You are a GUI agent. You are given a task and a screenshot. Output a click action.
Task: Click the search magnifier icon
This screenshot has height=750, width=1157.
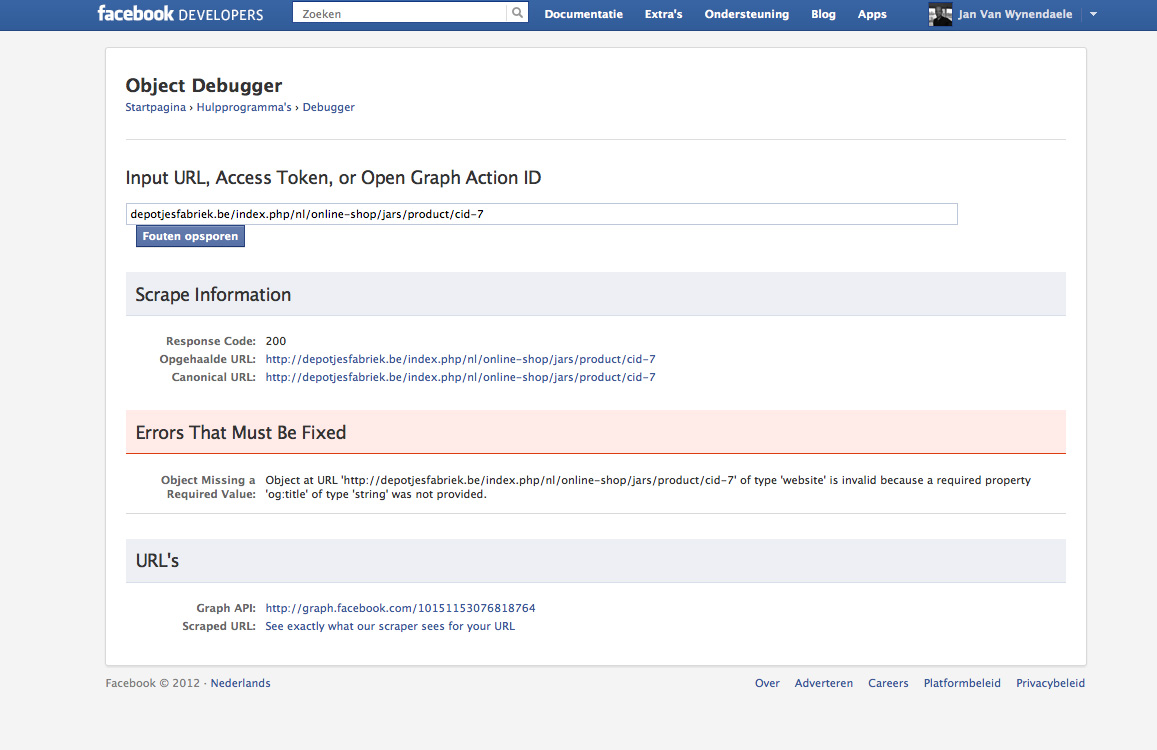pos(517,13)
